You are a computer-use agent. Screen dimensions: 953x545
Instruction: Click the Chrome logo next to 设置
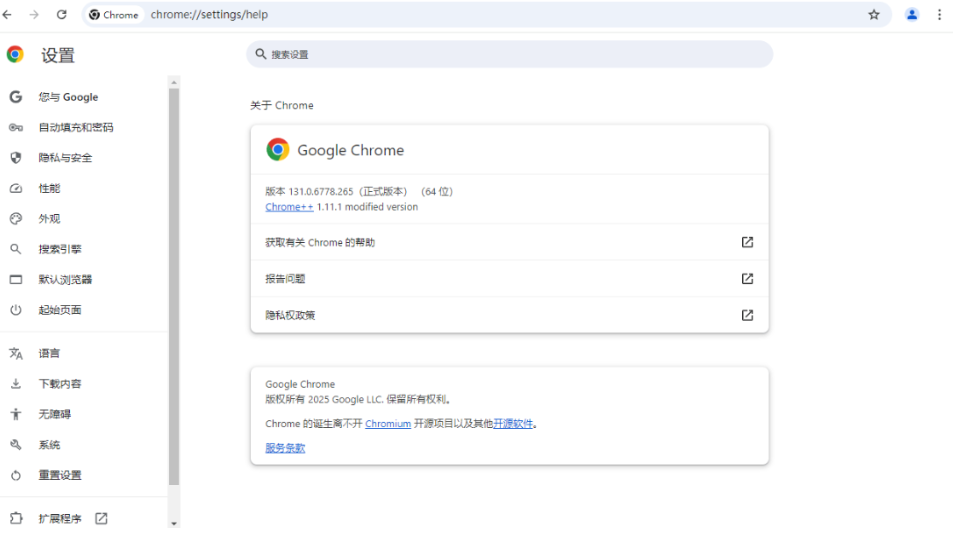[15, 55]
